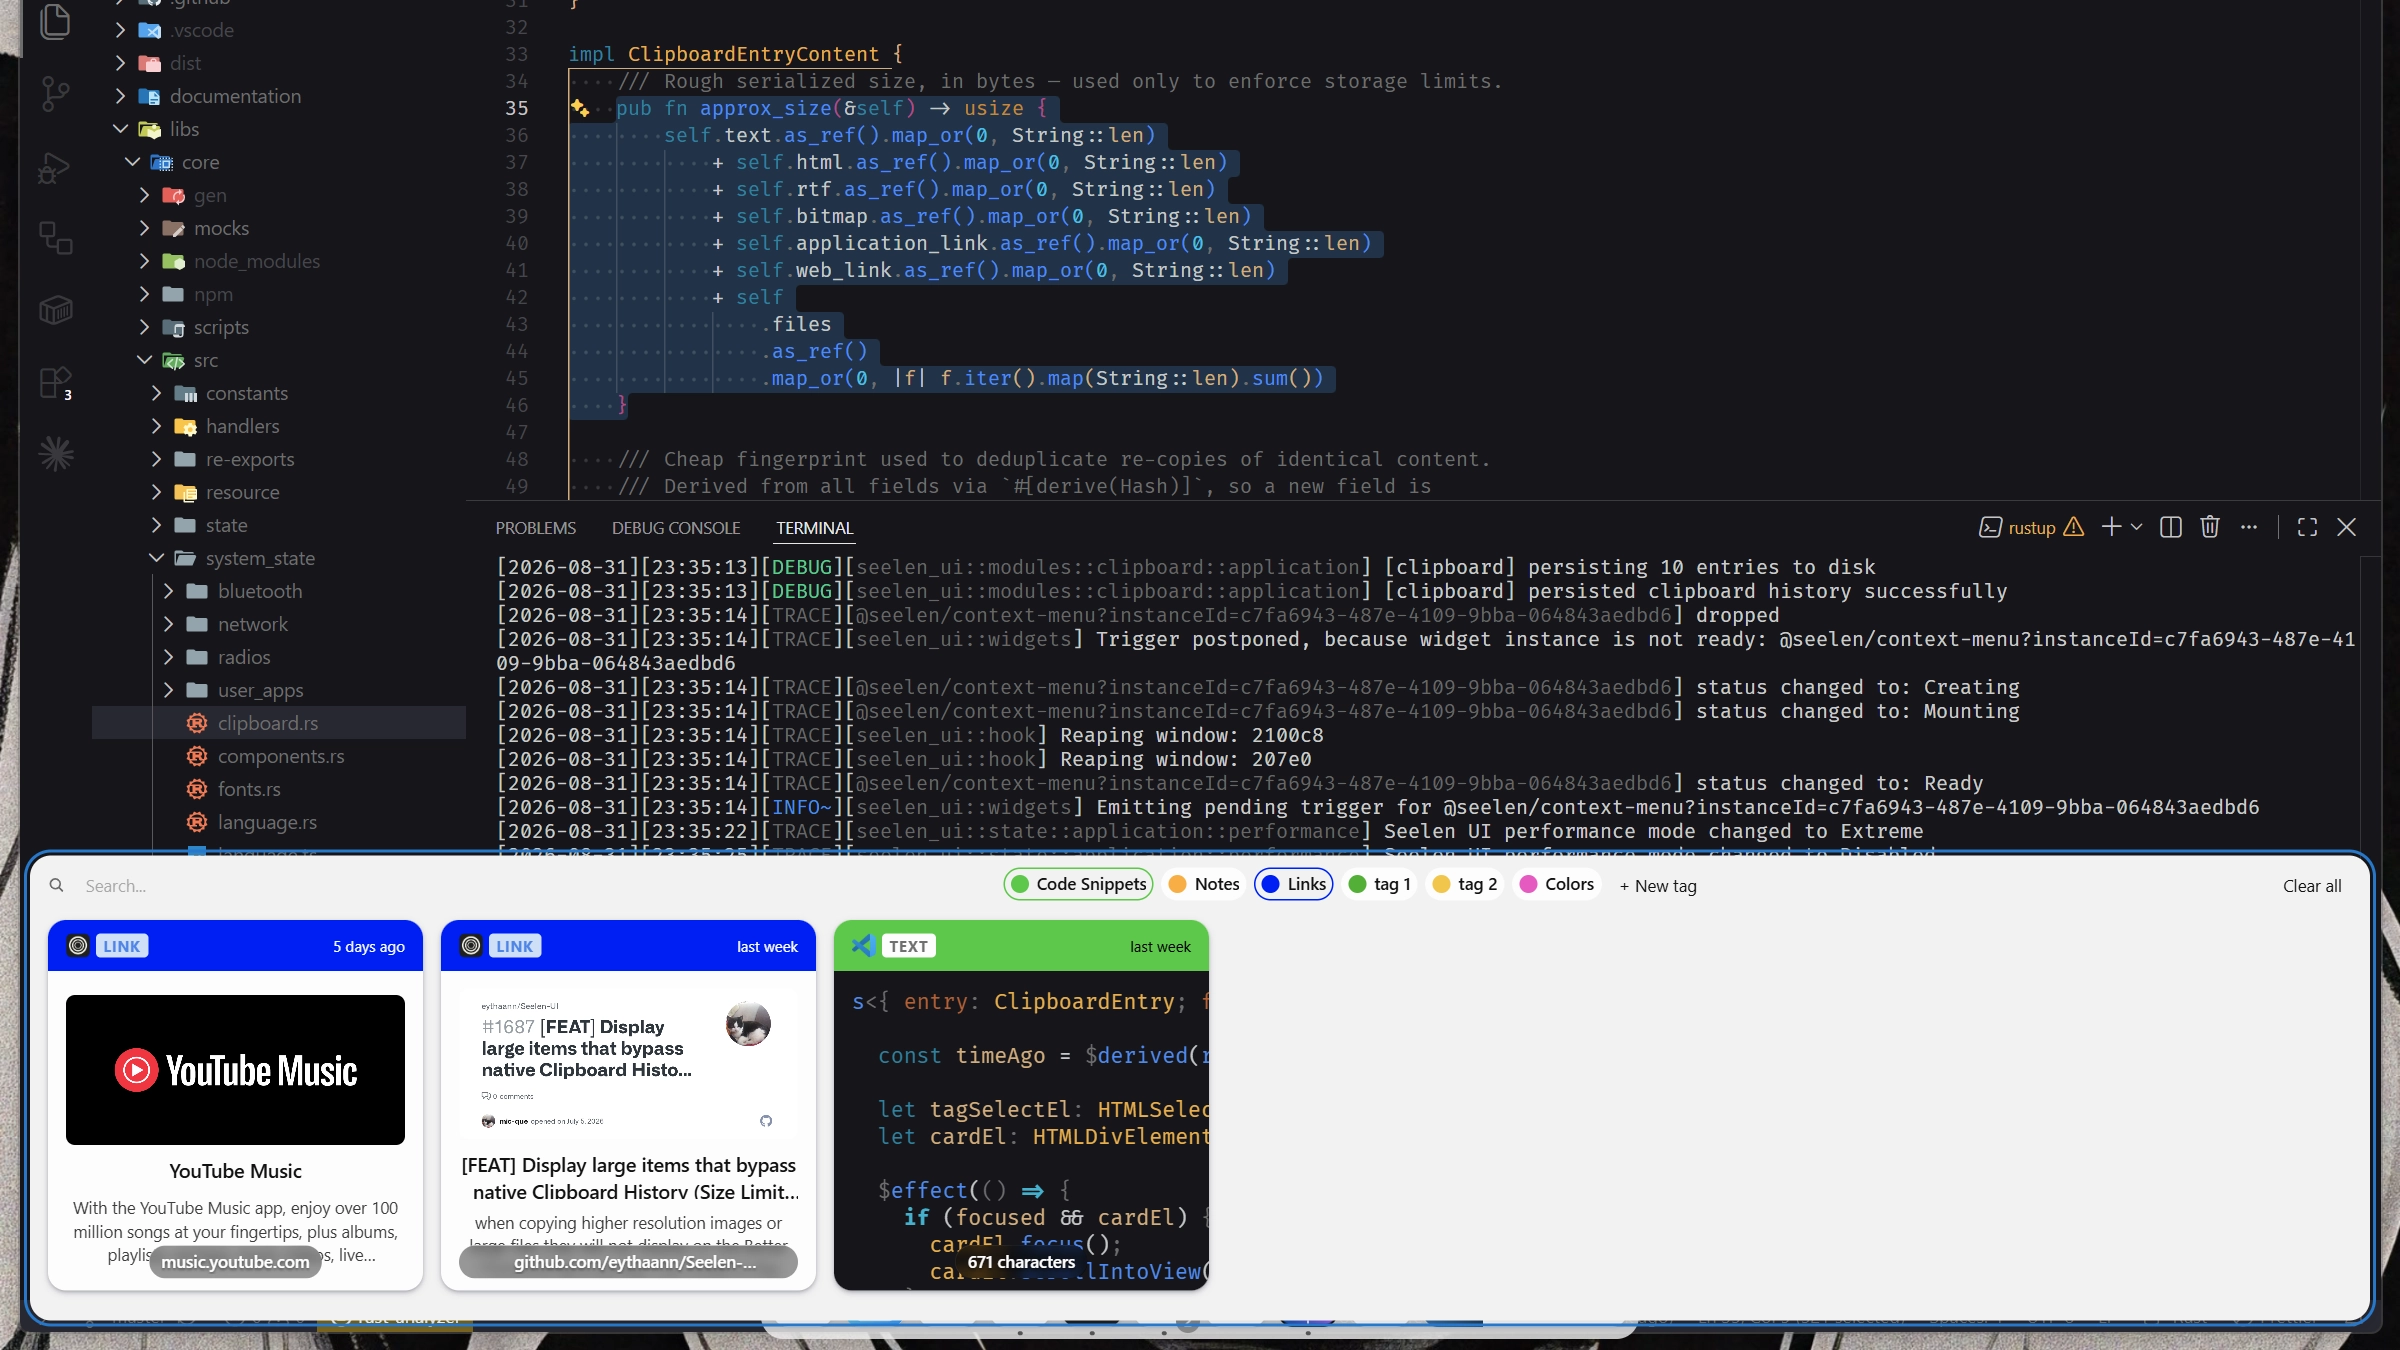The image size is (2400, 1350).
Task: Open the YouTube Music thumbnail
Action: click(235, 1070)
